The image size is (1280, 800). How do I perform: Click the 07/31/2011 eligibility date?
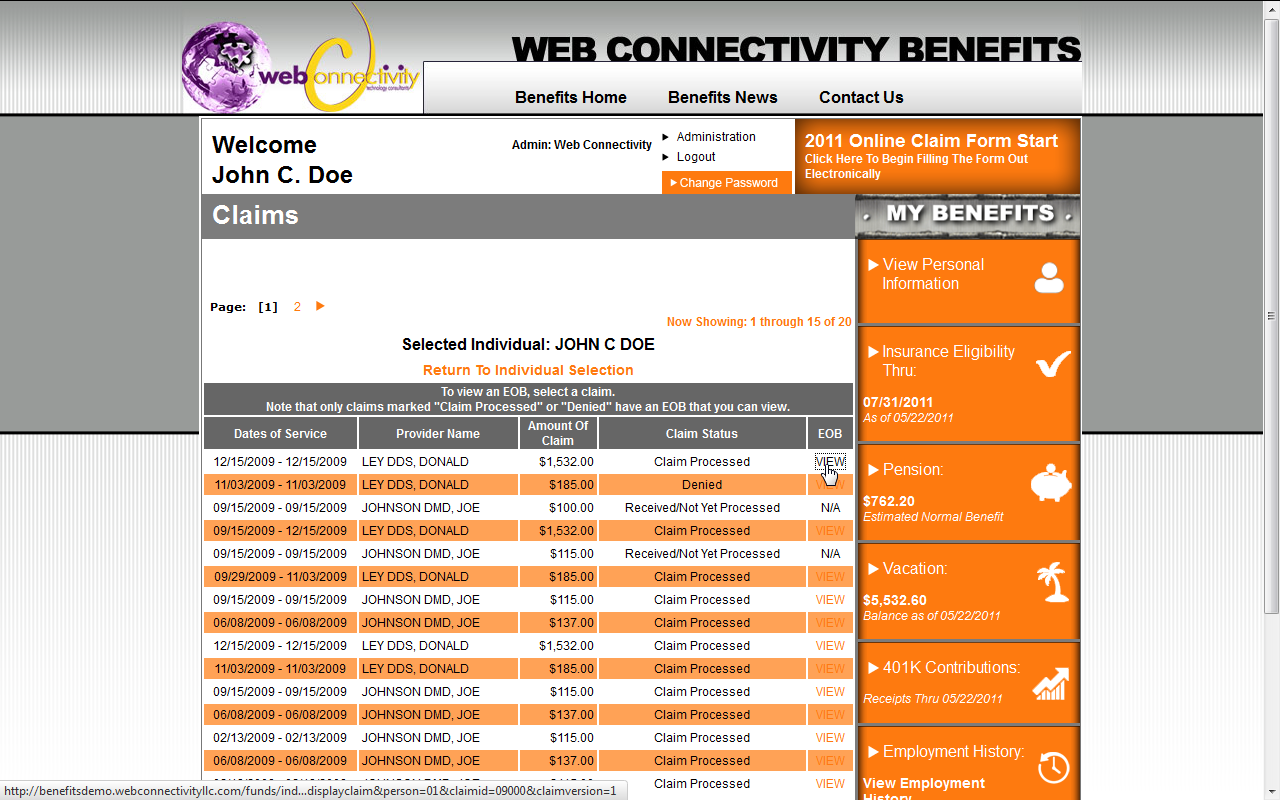point(898,402)
